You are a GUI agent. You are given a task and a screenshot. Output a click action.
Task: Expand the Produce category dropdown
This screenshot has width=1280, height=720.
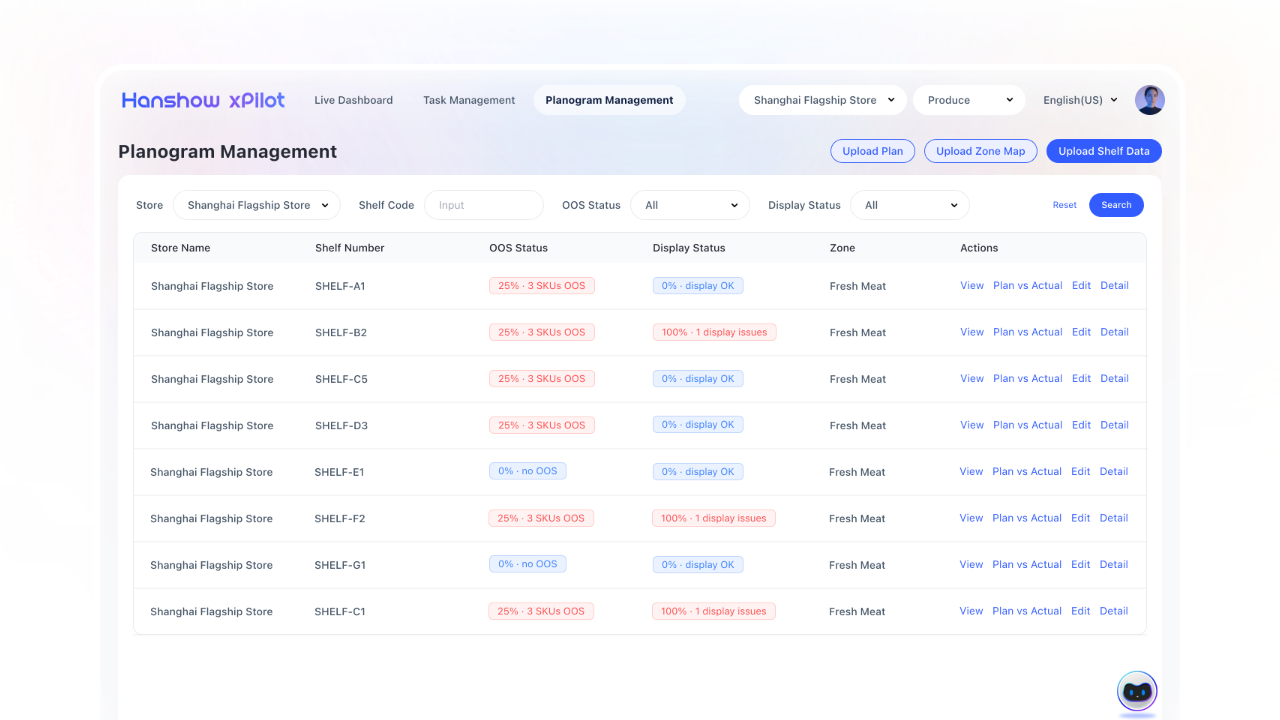point(969,100)
